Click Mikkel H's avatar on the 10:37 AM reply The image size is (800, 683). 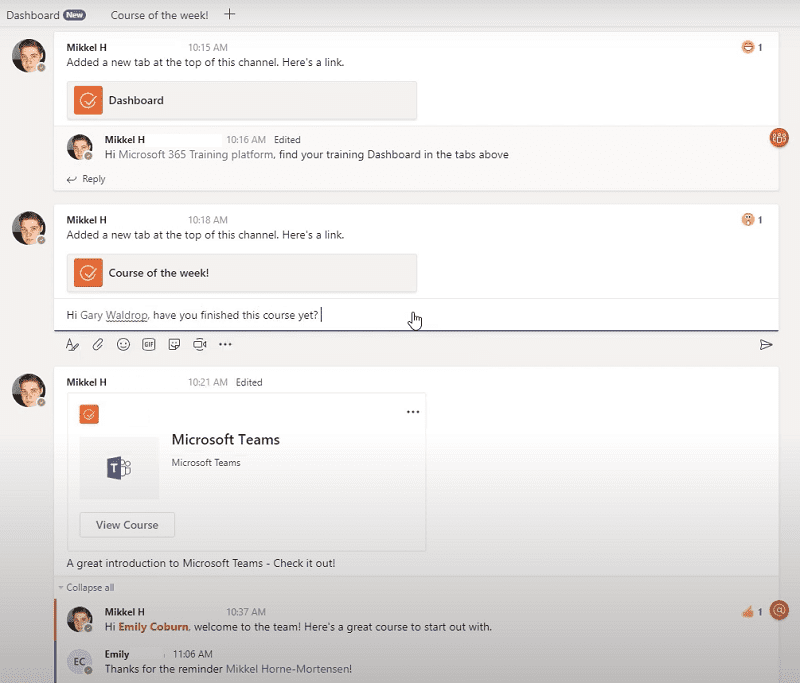80,619
